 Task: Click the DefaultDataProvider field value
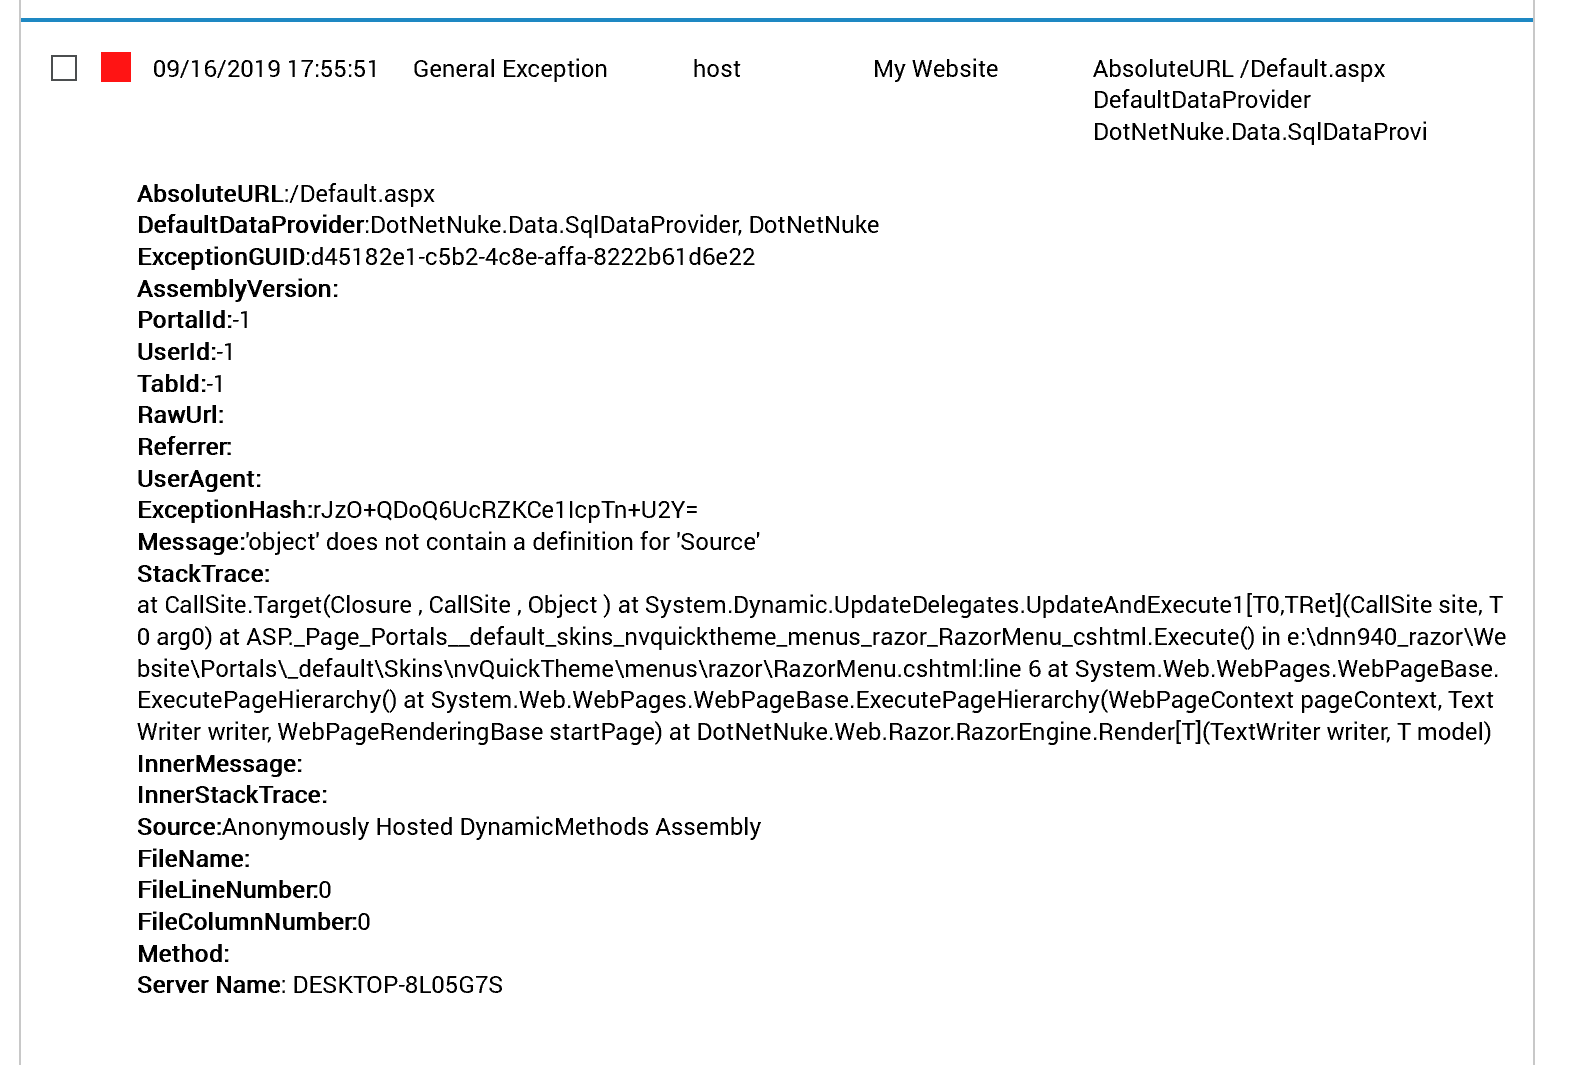[620, 225]
